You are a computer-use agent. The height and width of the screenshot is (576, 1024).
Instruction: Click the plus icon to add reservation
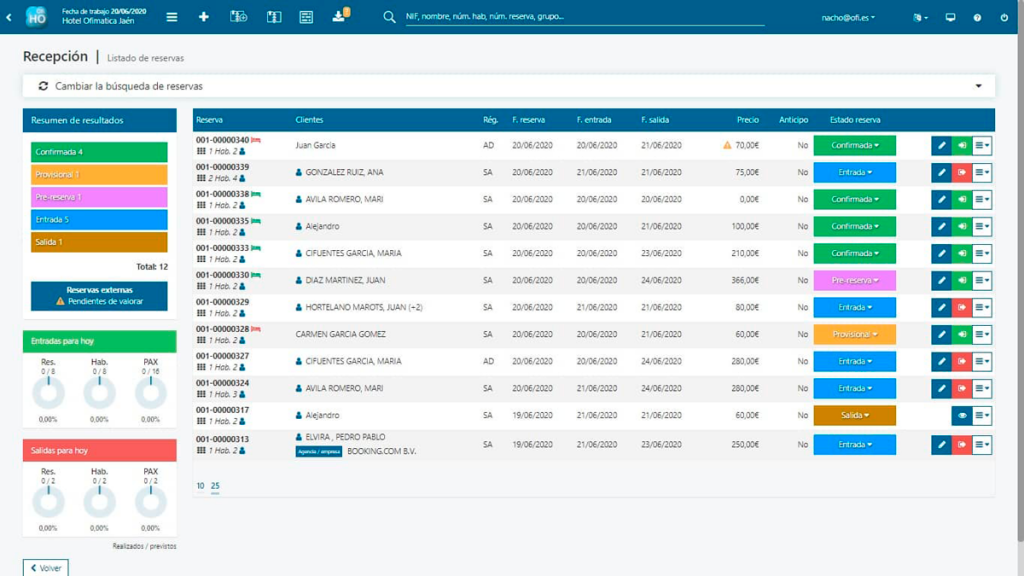[204, 17]
